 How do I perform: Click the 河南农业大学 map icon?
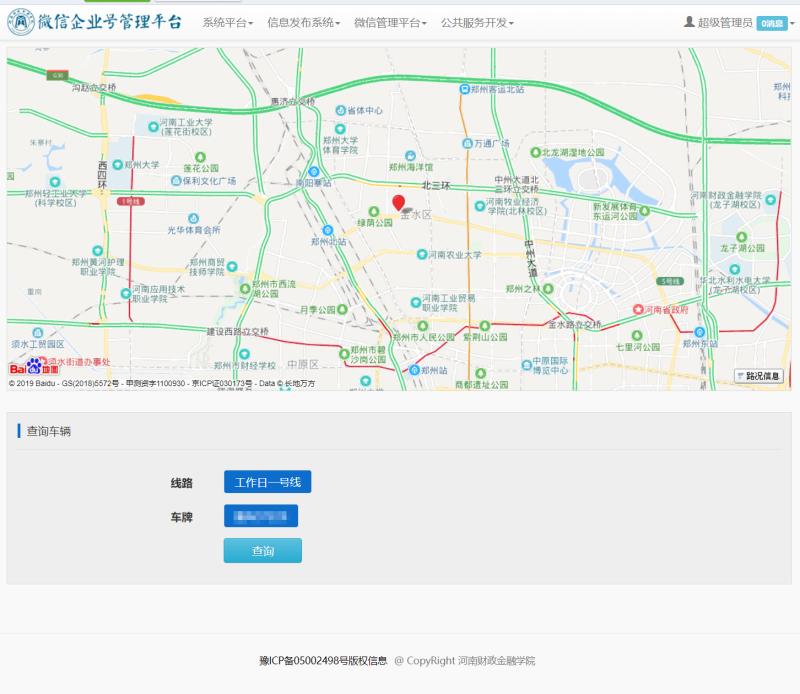(x=422, y=254)
